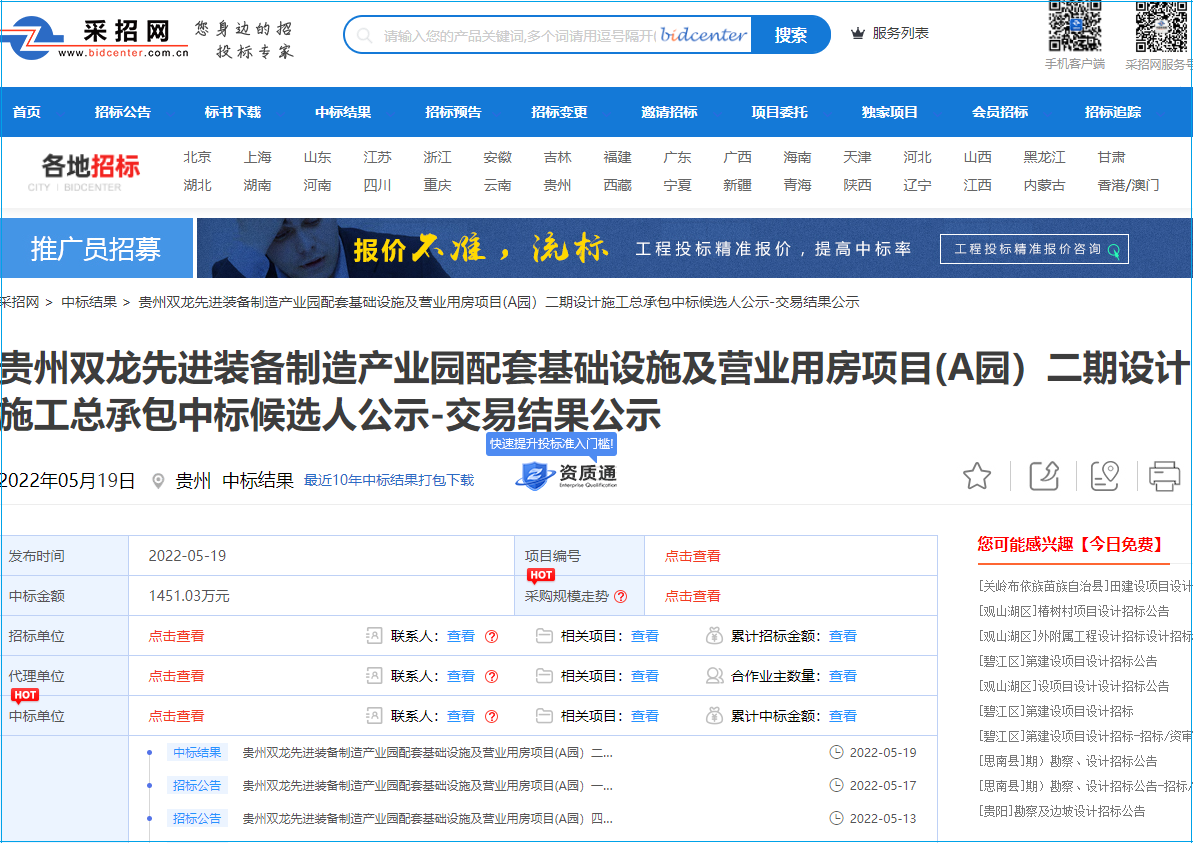
Task: Click the map location tracking icon
Action: click(1104, 476)
